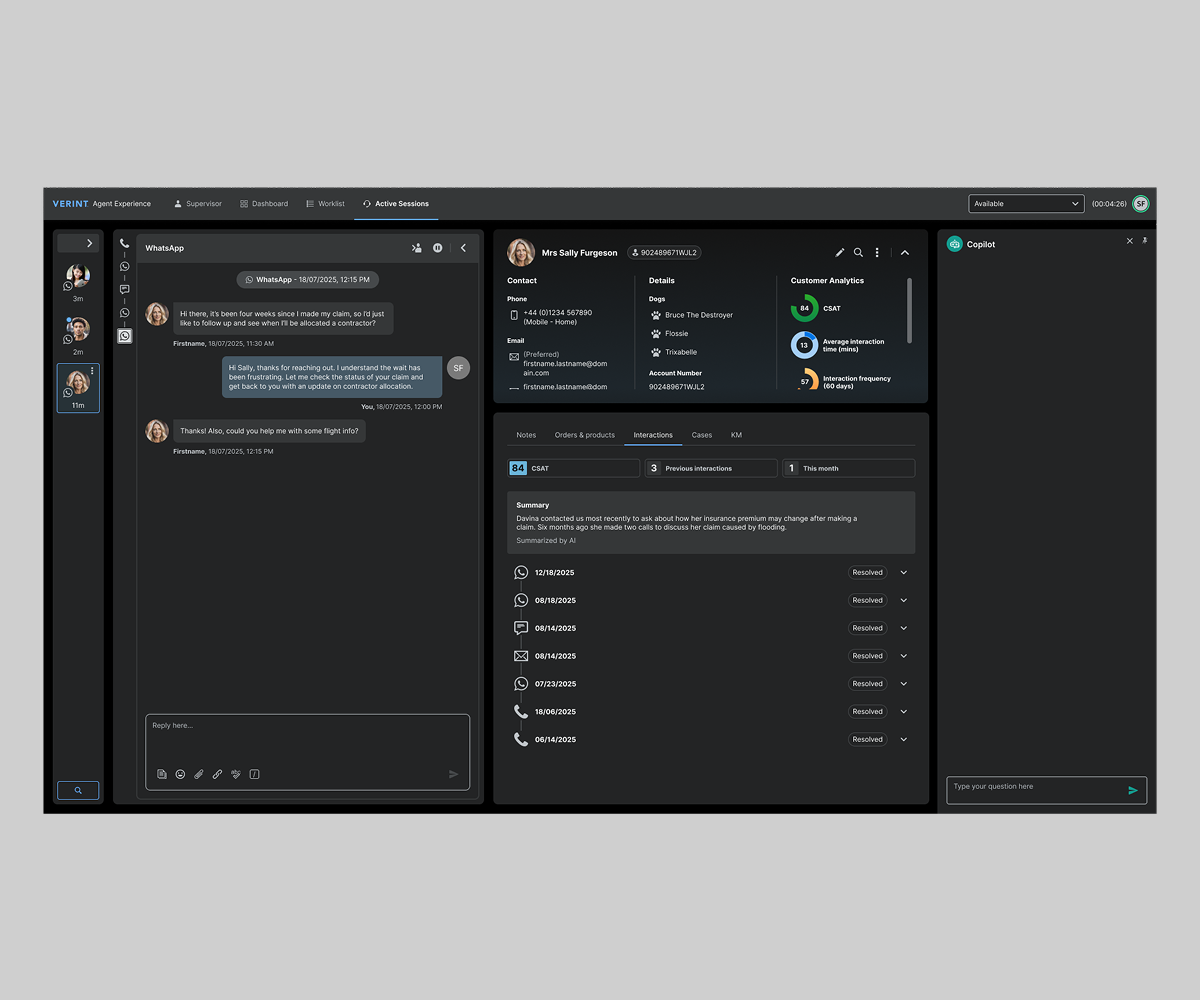
Task: Open the Available status dropdown
Action: pos(1026,204)
